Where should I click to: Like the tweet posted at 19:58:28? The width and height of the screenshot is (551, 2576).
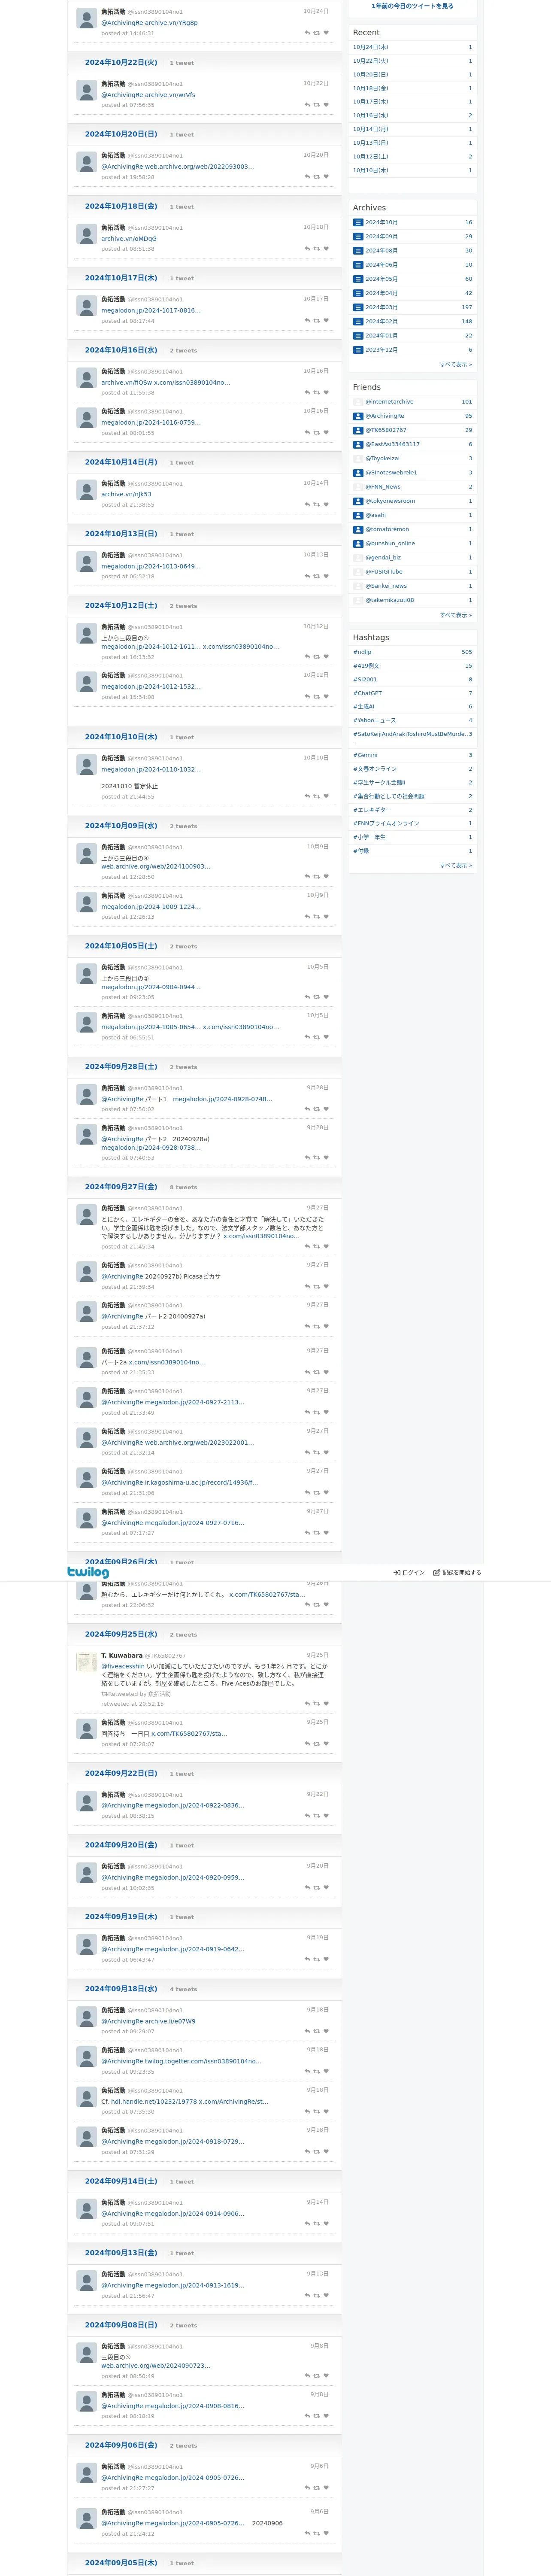tap(326, 177)
